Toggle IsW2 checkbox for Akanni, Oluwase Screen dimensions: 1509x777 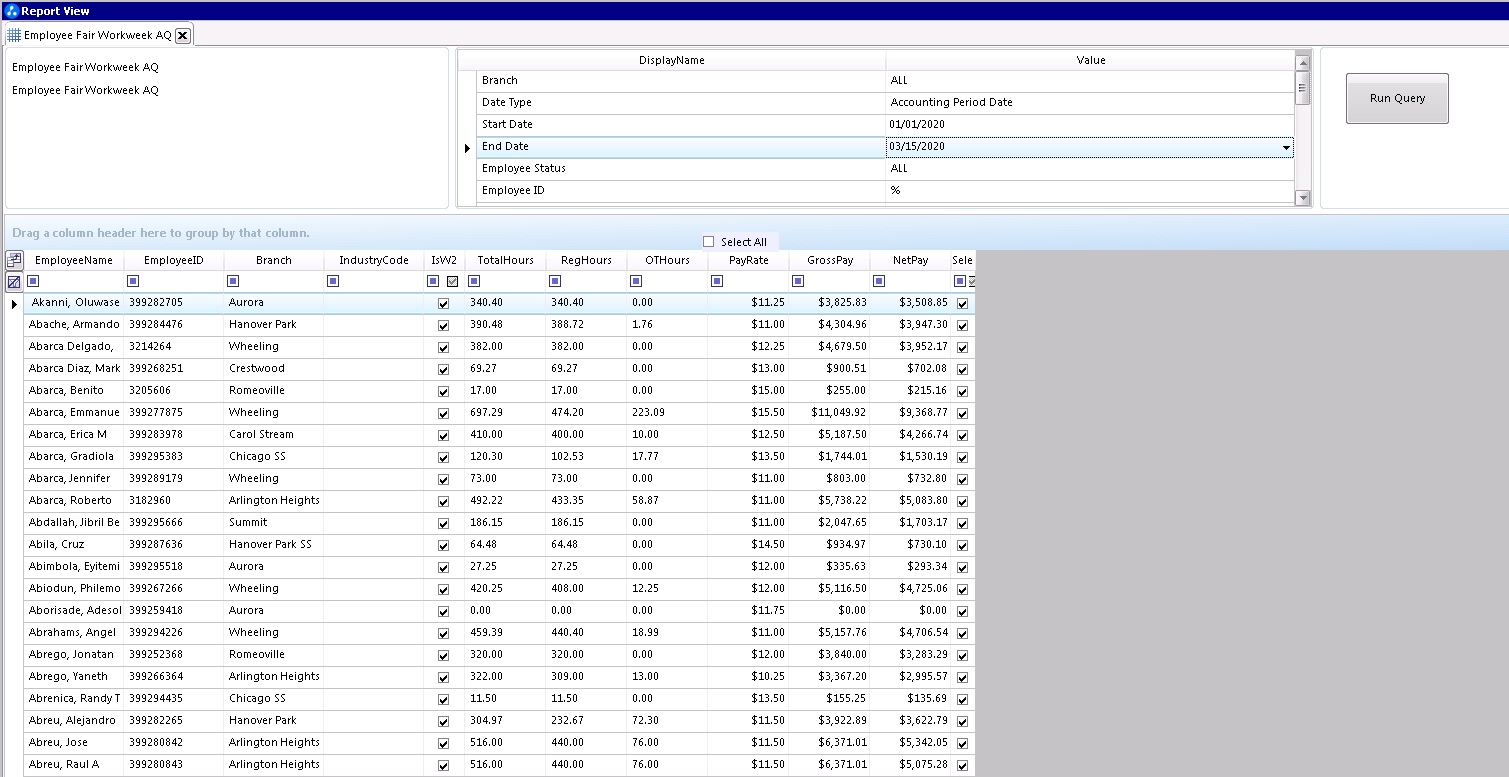coord(444,304)
